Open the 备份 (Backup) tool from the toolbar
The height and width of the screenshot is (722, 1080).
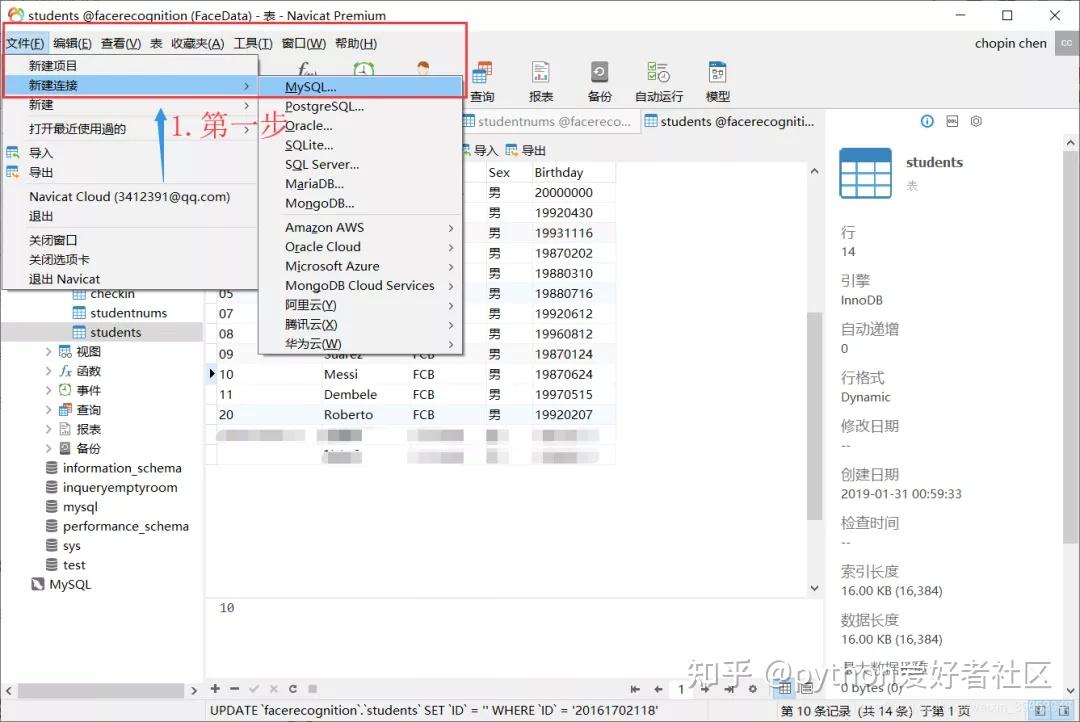click(599, 80)
